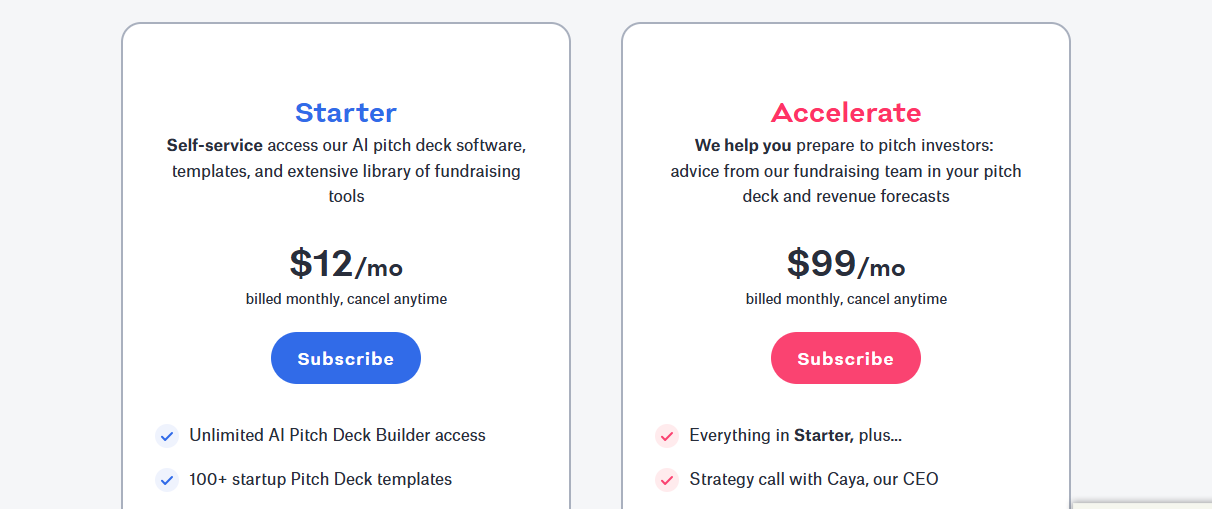Click Starter description about fundraising tools library

coord(346,171)
